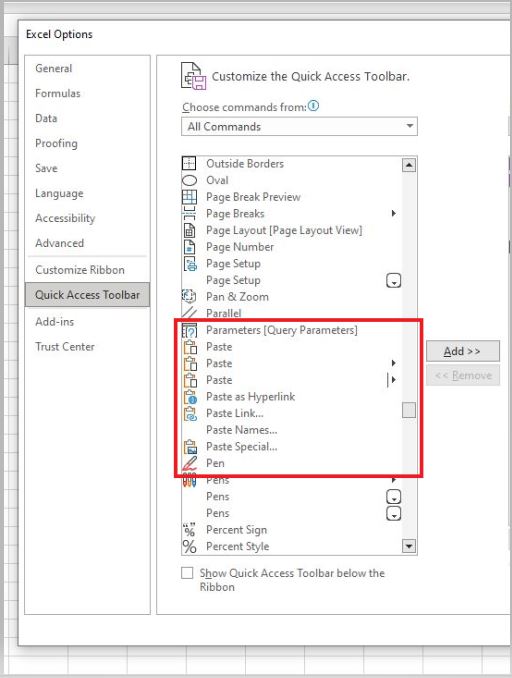Click the Parameters Query Parameters icon

[x=189, y=330]
